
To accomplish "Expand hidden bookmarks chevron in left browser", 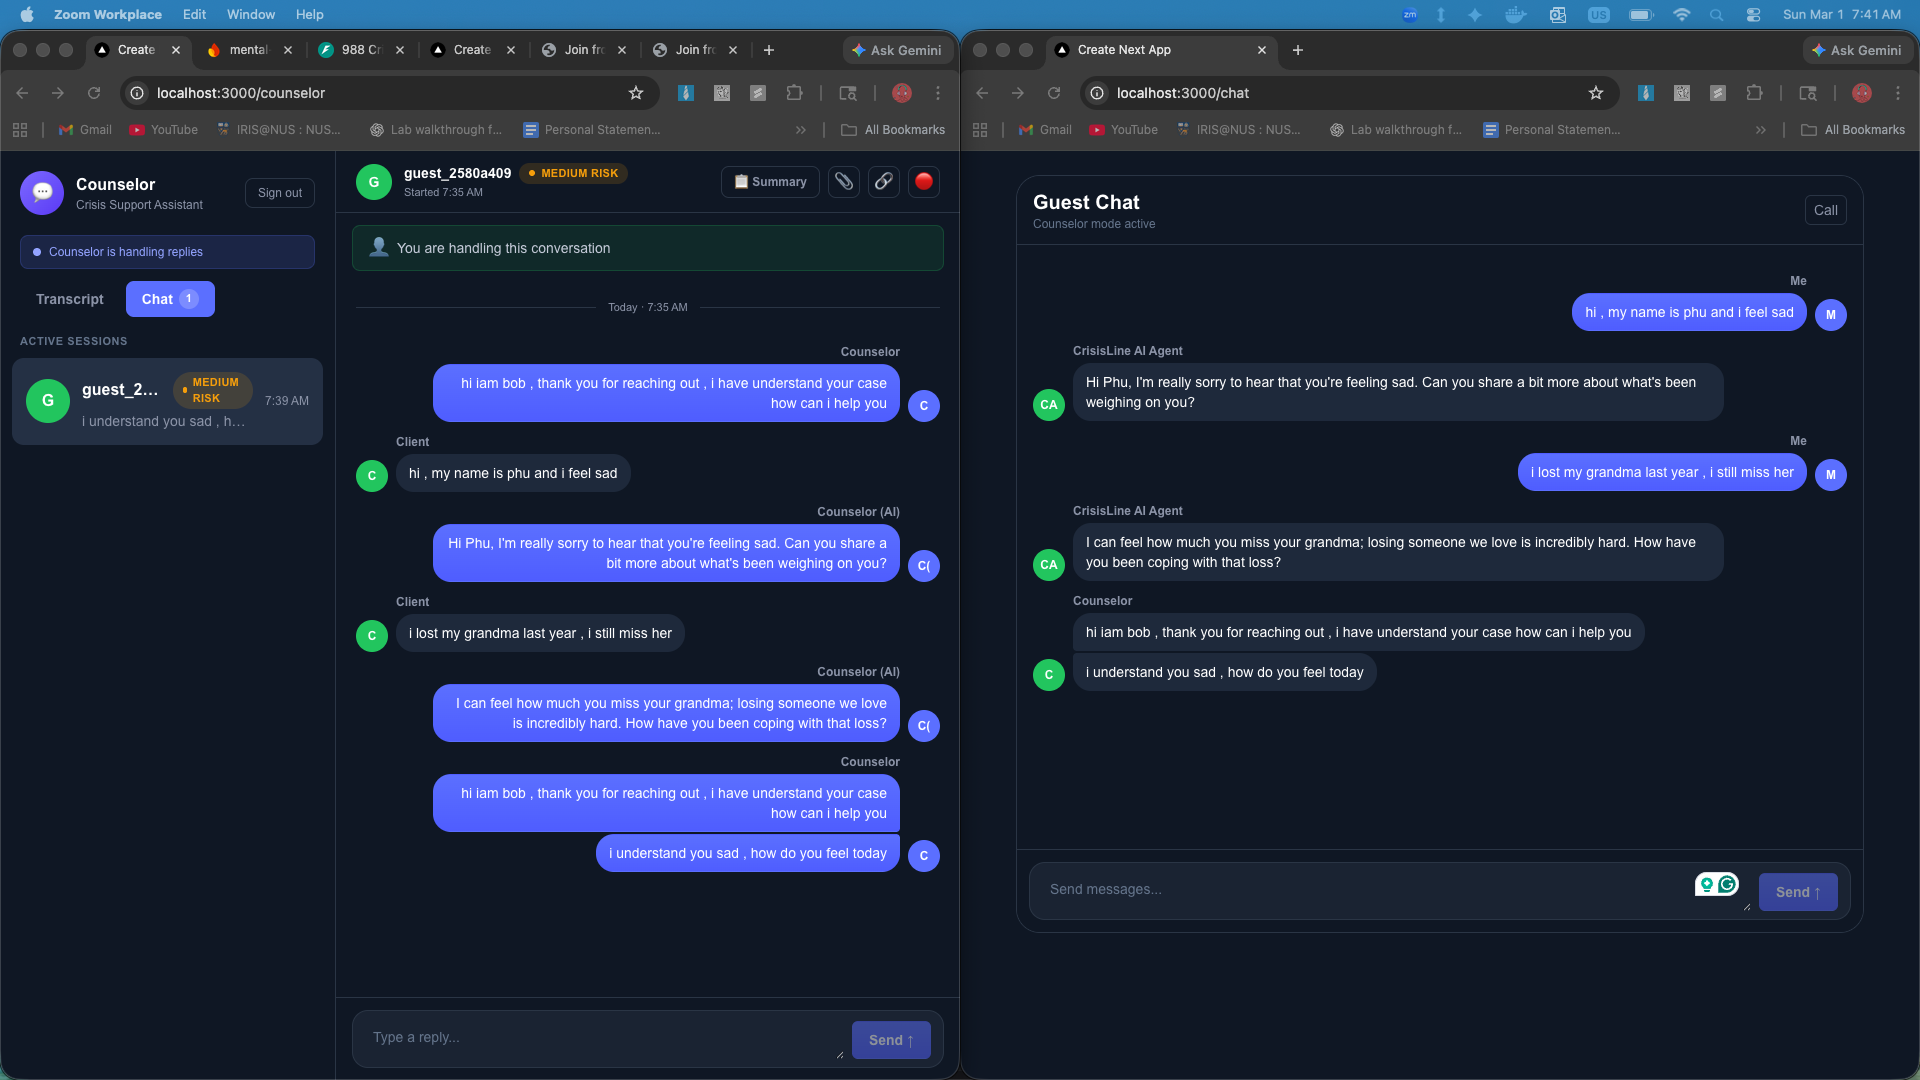I will 800,130.
